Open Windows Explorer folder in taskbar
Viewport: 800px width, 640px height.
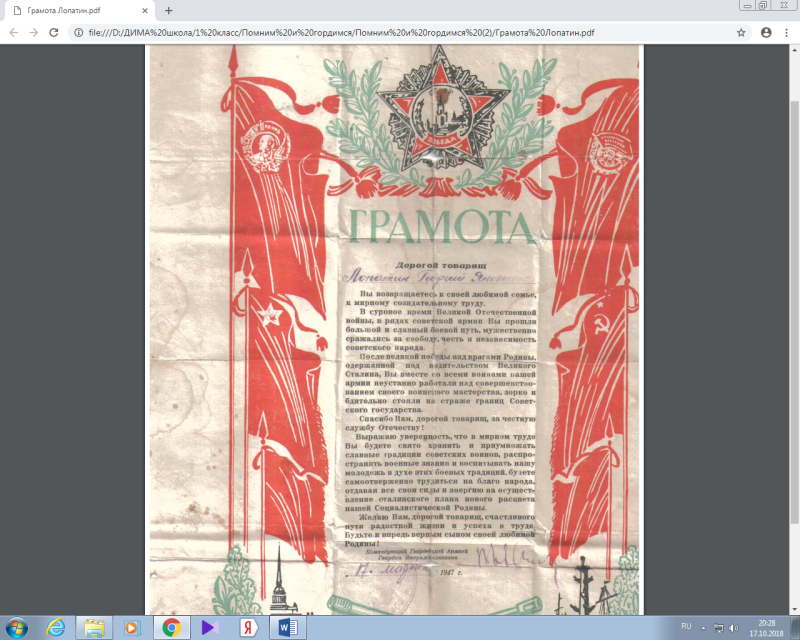point(94,627)
